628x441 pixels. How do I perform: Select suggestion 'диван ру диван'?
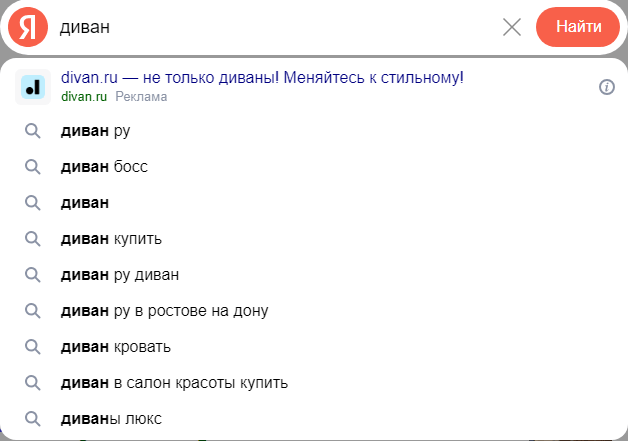click(x=120, y=275)
